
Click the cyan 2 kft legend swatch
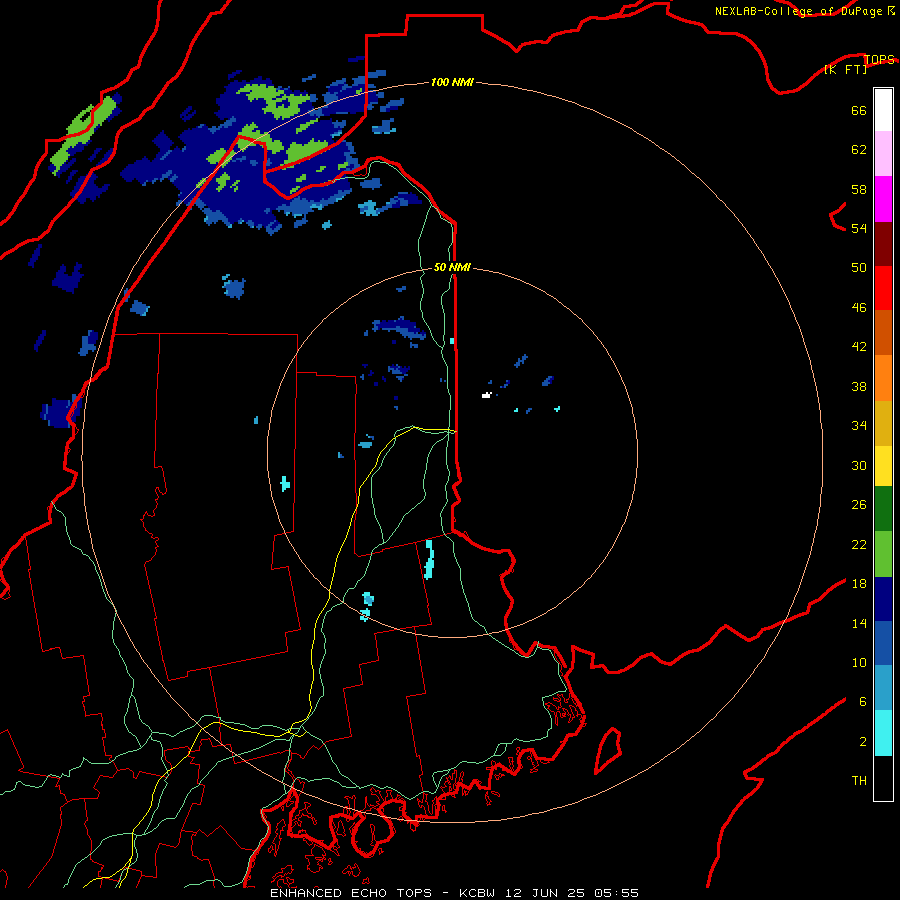883,733
